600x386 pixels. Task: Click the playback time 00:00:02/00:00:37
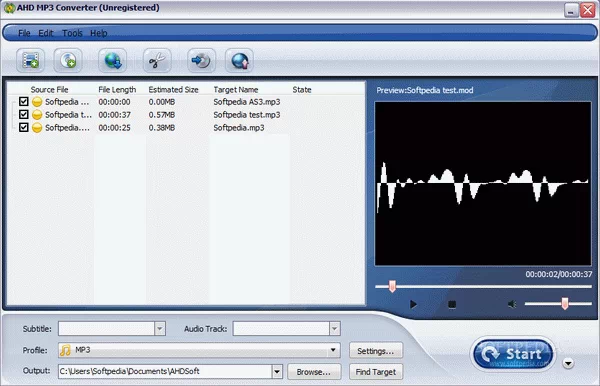click(559, 274)
